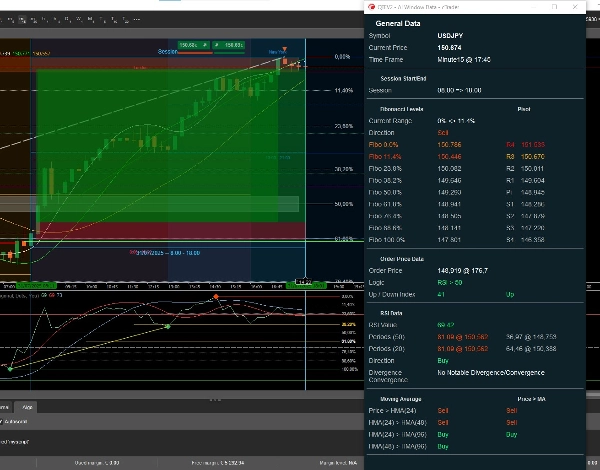This screenshot has width=600, height=470.
Task: Click the 11.40% Fibonacci level label
Action: [x=343, y=90]
